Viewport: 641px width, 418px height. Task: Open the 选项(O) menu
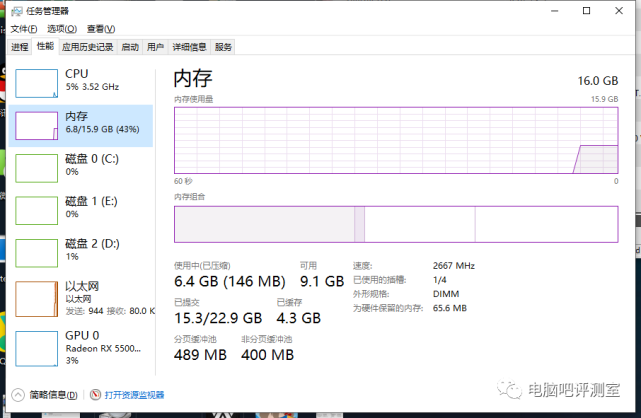pyautogui.click(x=61, y=29)
